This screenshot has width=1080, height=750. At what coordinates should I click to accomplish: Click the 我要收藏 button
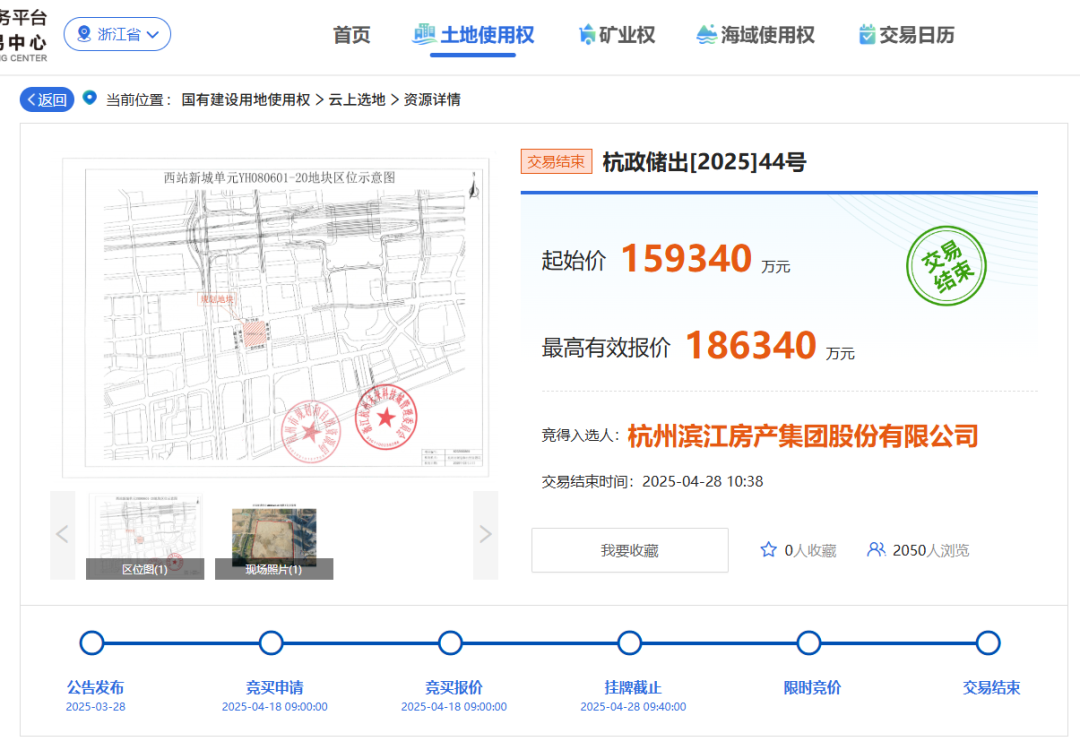630,550
